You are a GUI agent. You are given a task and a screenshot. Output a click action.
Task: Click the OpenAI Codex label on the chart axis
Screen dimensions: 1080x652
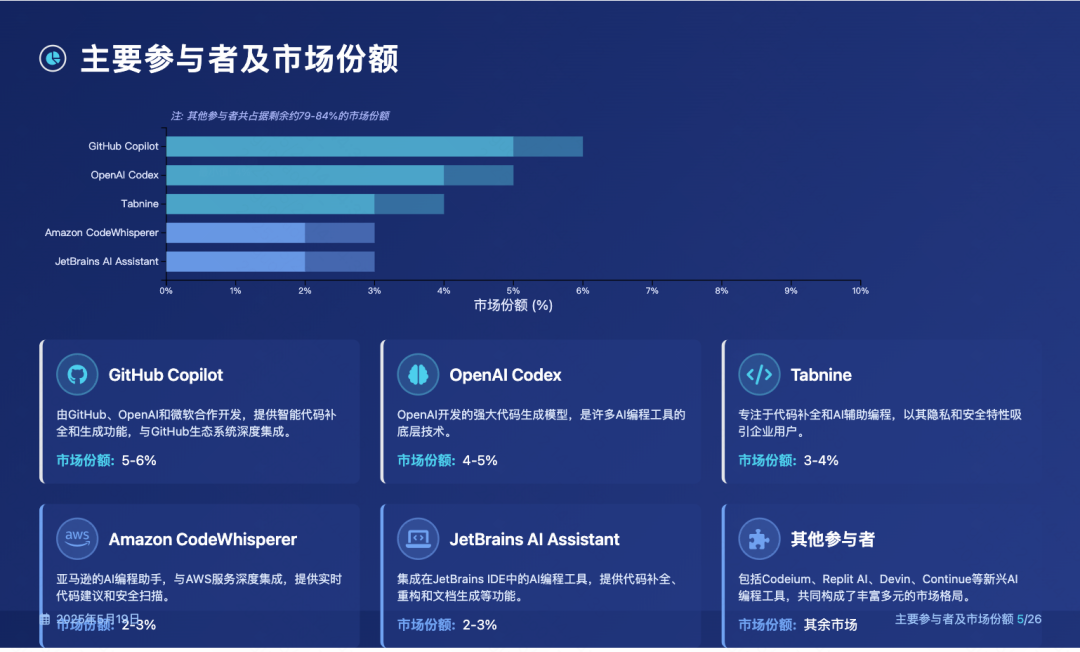pos(125,175)
